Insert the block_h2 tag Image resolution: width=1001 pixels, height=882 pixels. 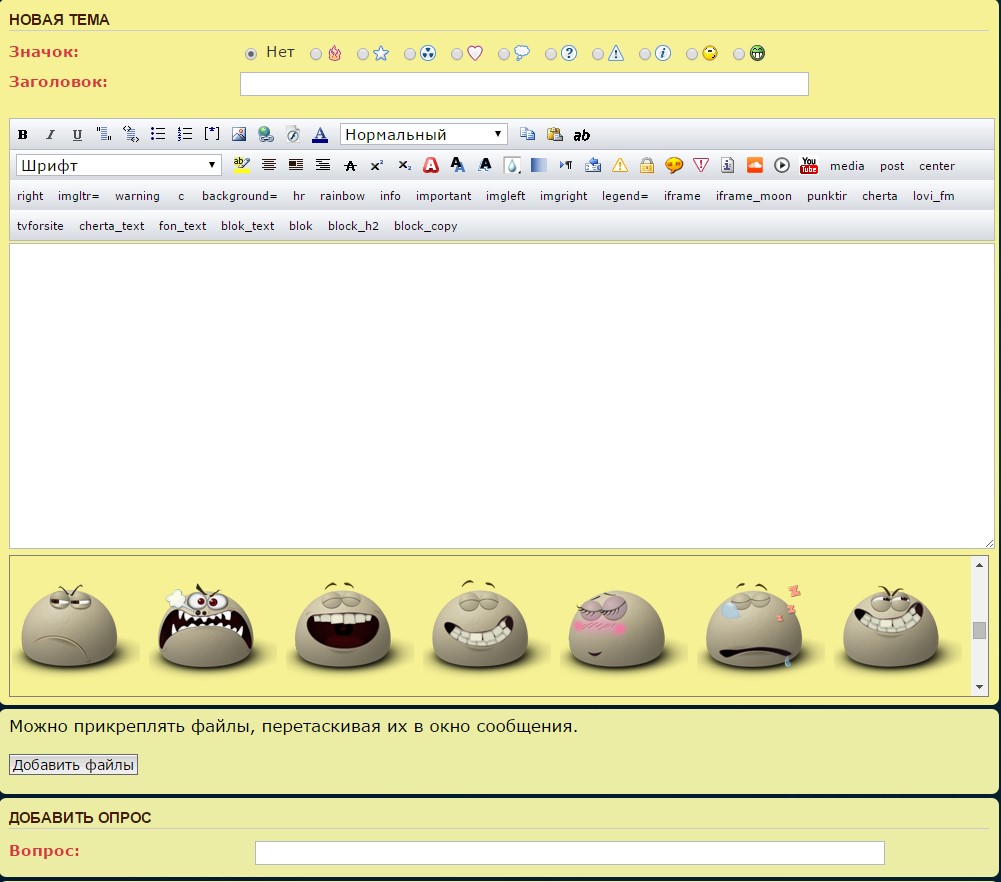353,226
